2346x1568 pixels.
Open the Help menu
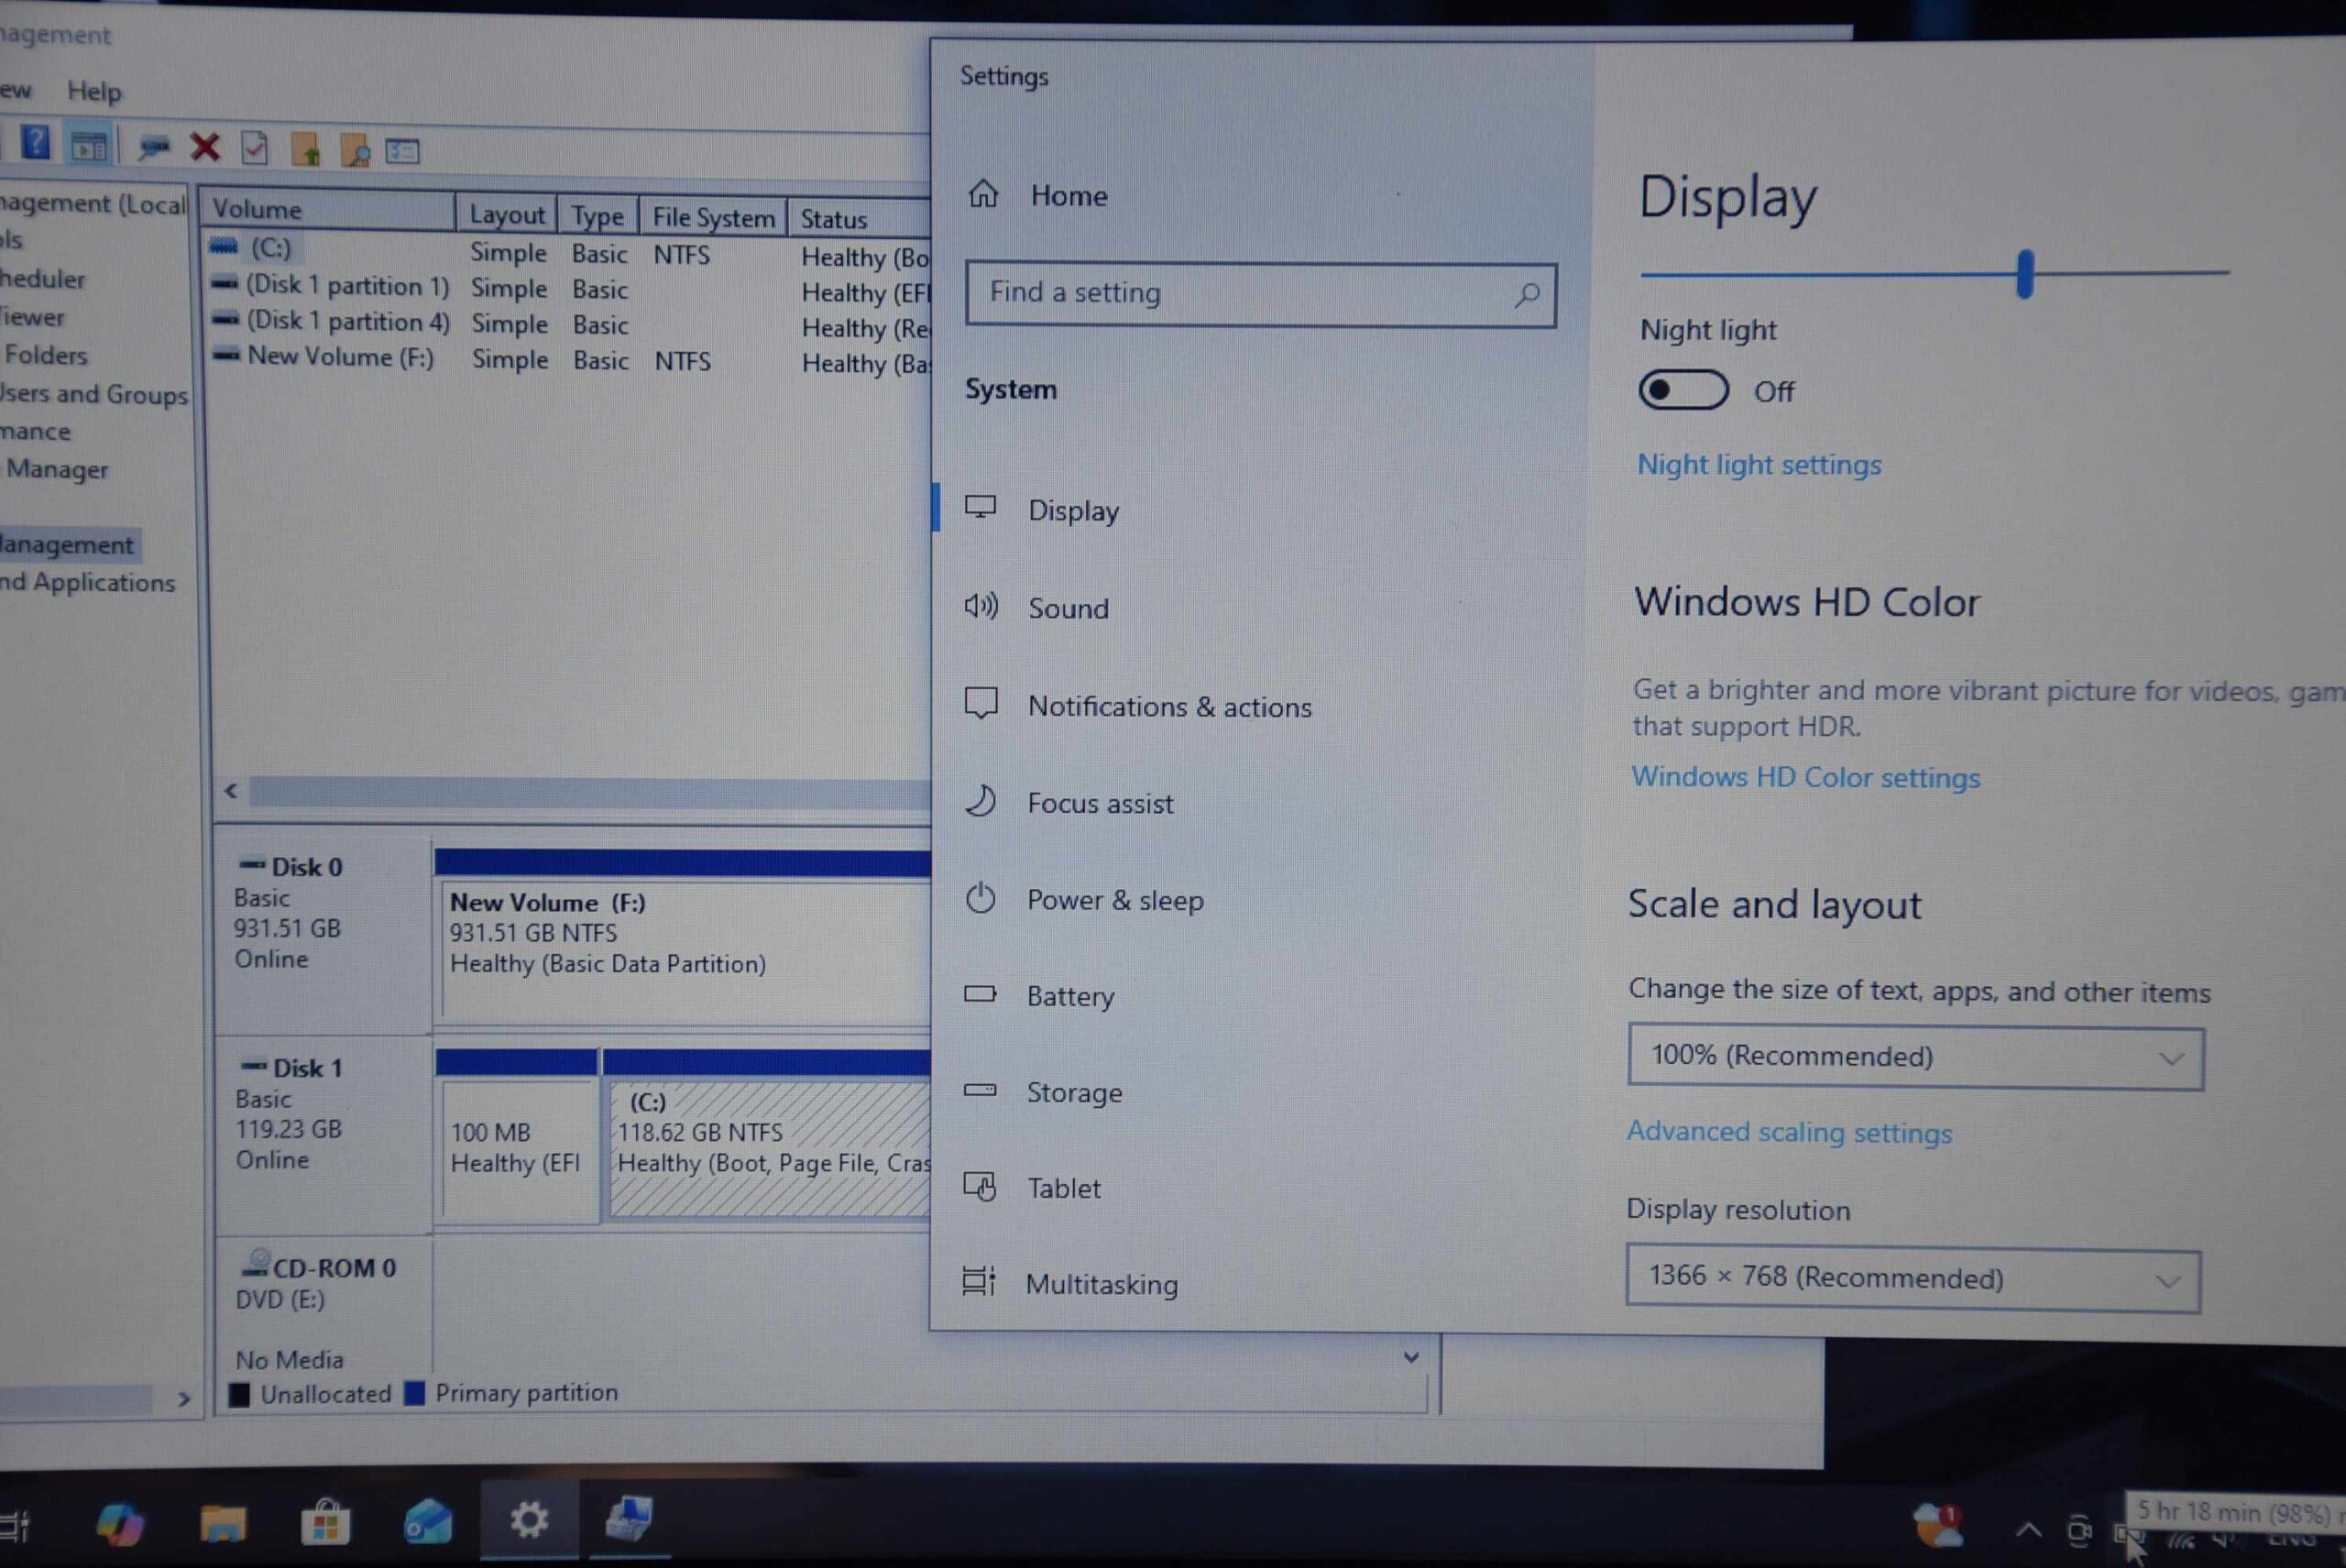tap(94, 92)
